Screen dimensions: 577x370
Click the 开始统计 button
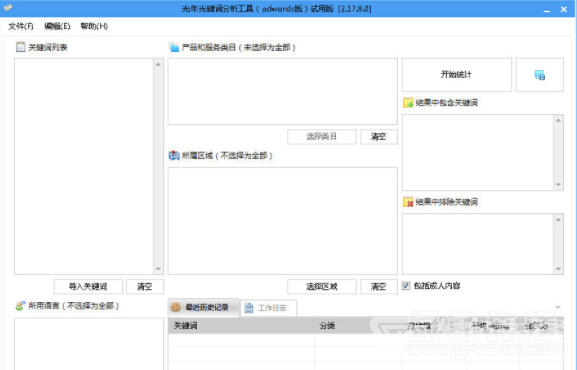[456, 75]
